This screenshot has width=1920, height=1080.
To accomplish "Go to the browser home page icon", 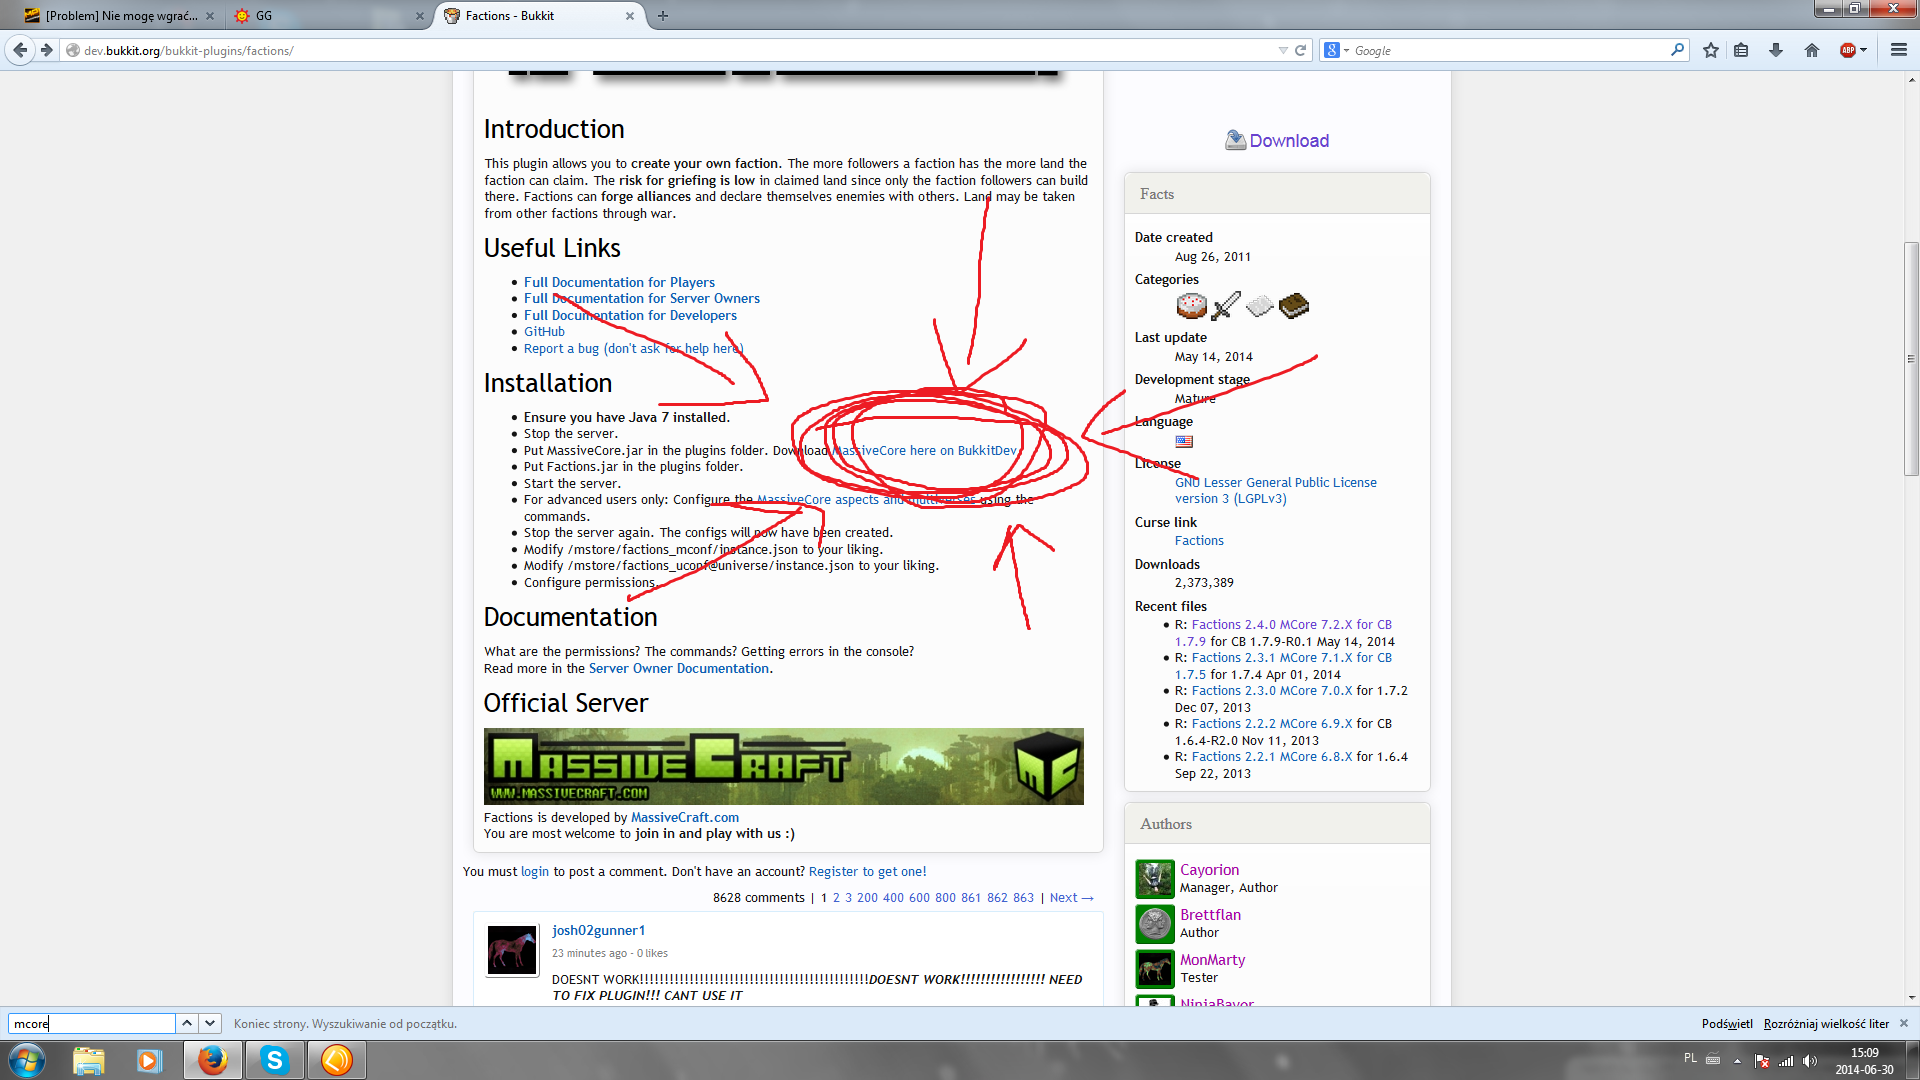I will point(1811,50).
